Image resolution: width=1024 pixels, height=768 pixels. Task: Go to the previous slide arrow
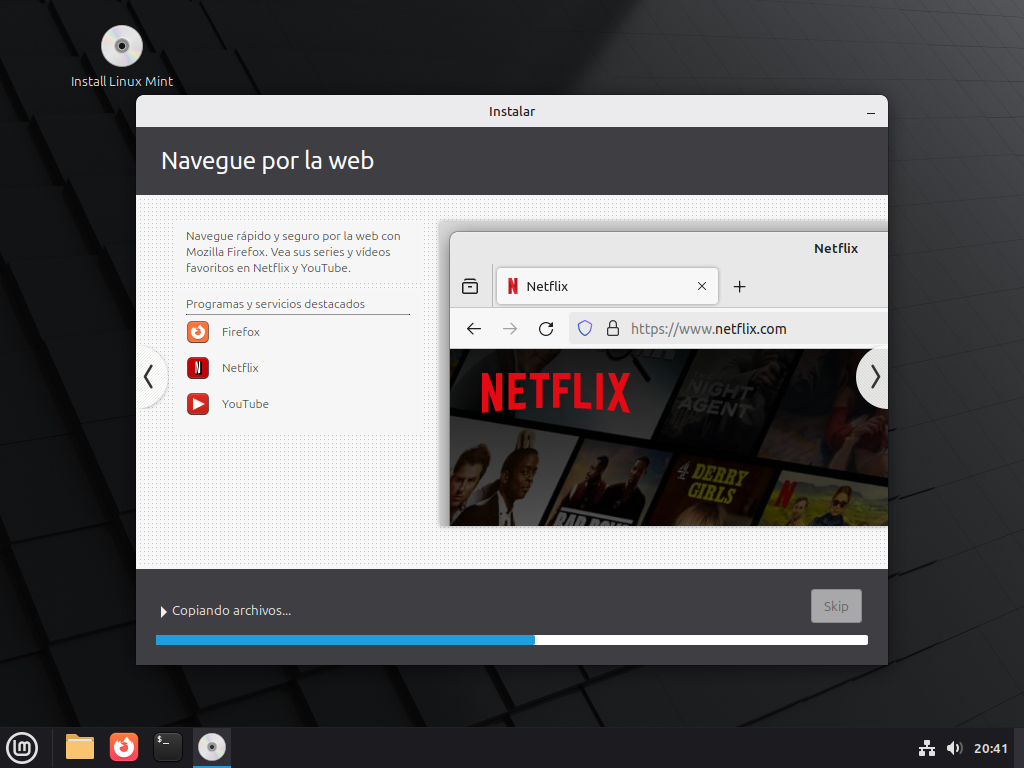pos(149,377)
